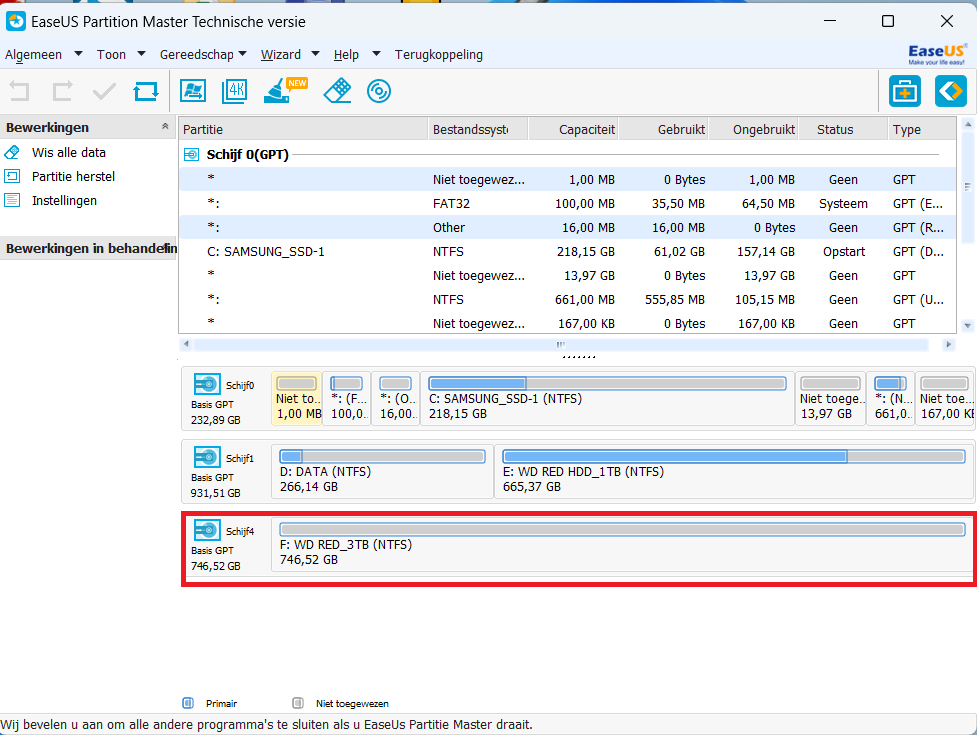The image size is (977, 735).
Task: Sort by the Partitie column header
Action: tap(303, 130)
